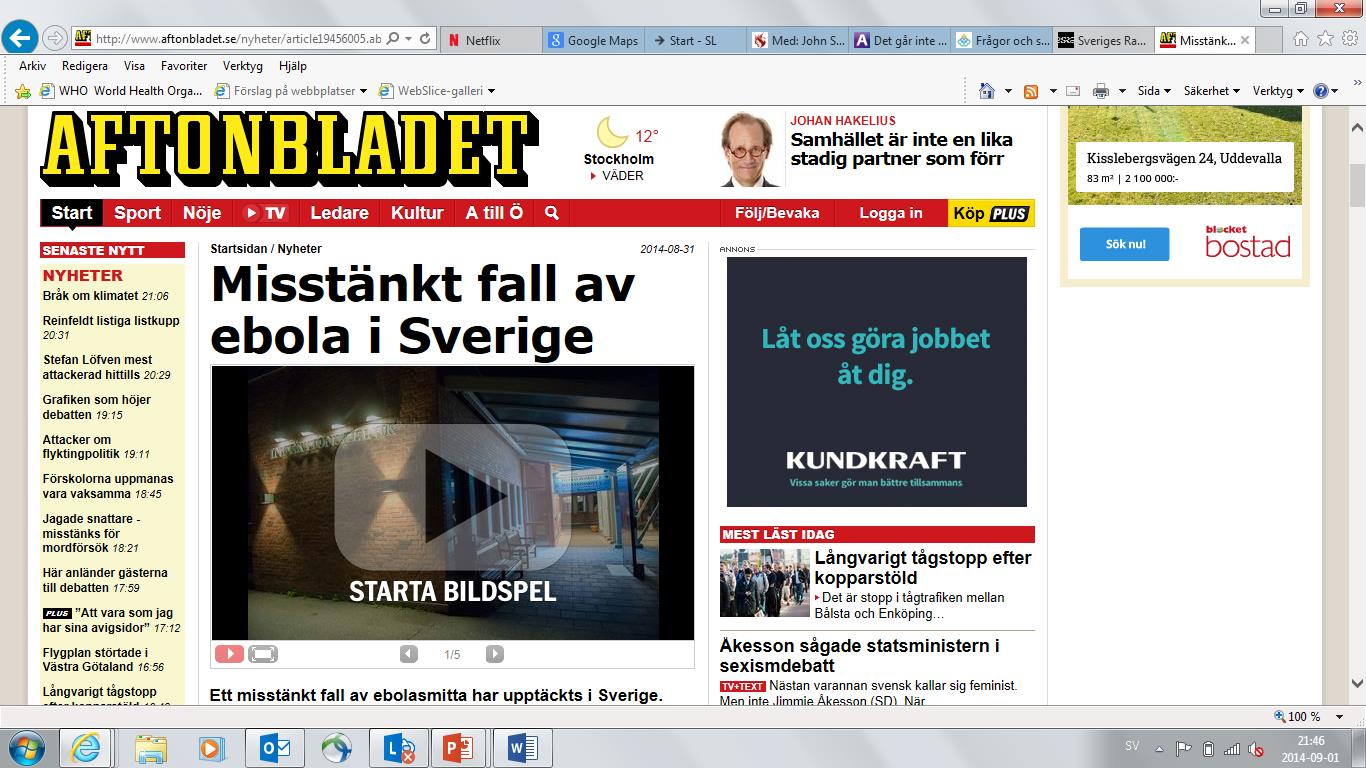This screenshot has width=1366, height=768.
Task: Click the Köp PLUS button
Action: coord(991,213)
